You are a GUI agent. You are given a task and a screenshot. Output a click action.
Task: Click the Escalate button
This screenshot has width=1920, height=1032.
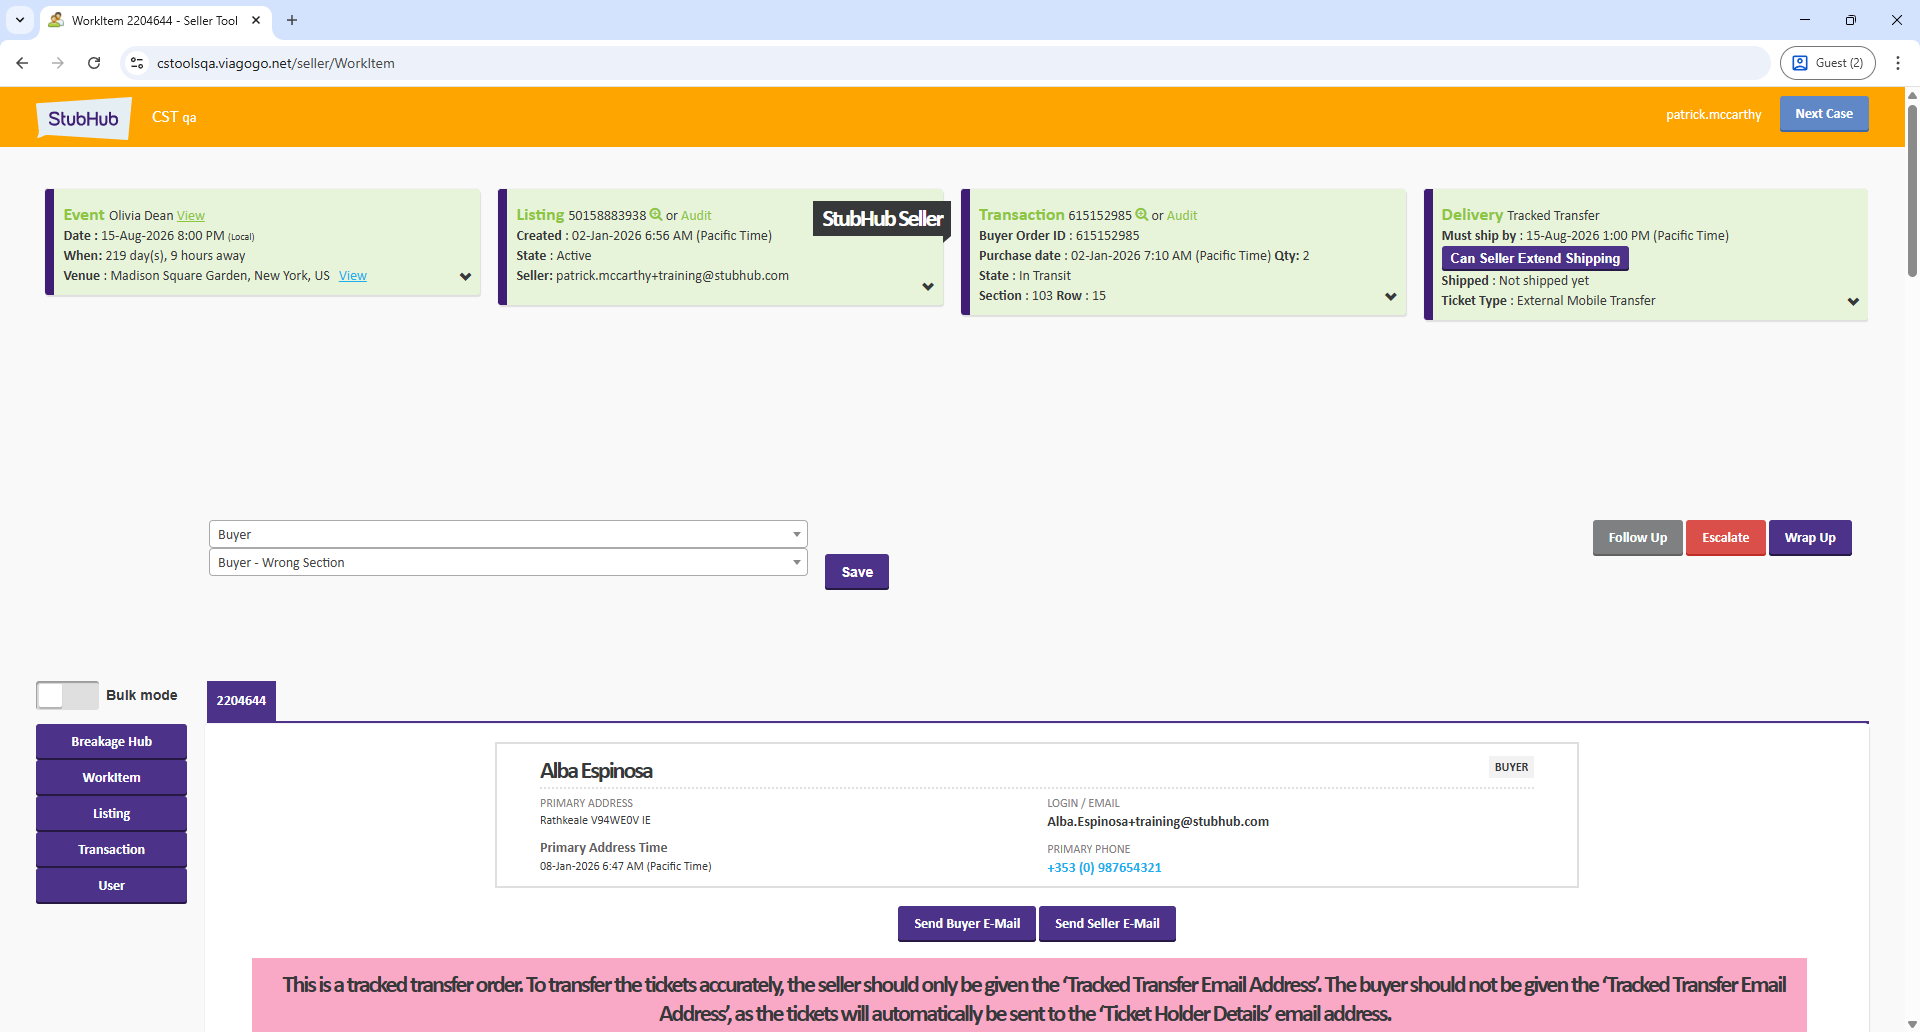[1725, 538]
